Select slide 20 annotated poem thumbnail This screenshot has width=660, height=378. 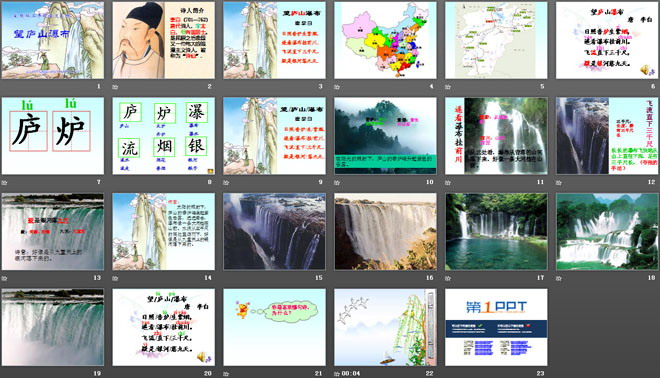(163, 327)
